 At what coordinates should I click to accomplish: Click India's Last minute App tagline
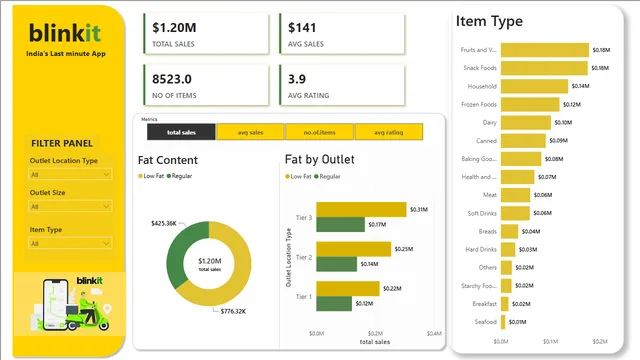(66, 53)
